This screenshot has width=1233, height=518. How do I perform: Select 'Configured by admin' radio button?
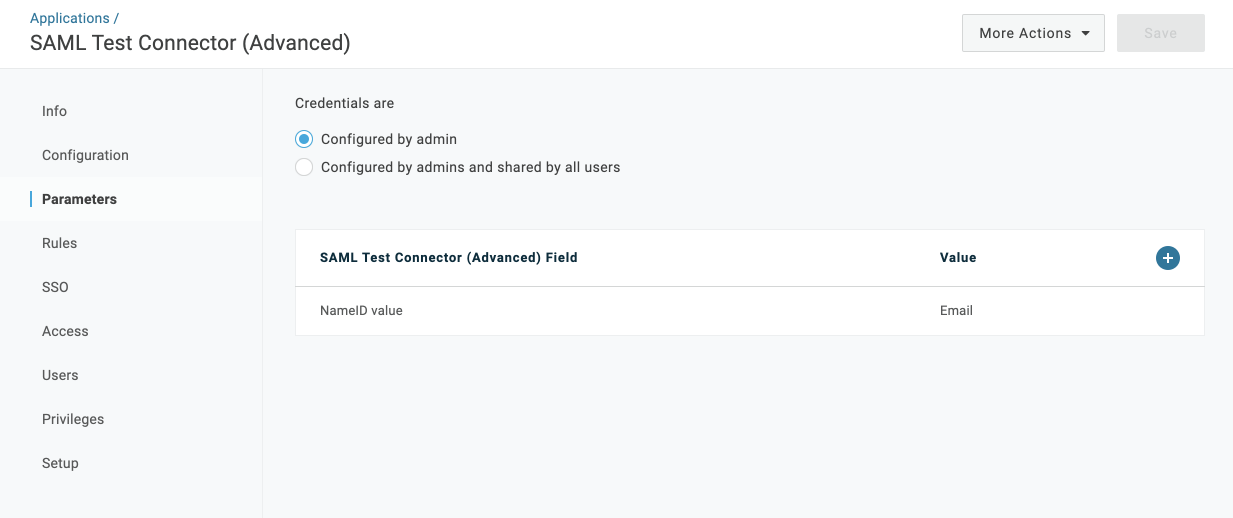tap(304, 139)
